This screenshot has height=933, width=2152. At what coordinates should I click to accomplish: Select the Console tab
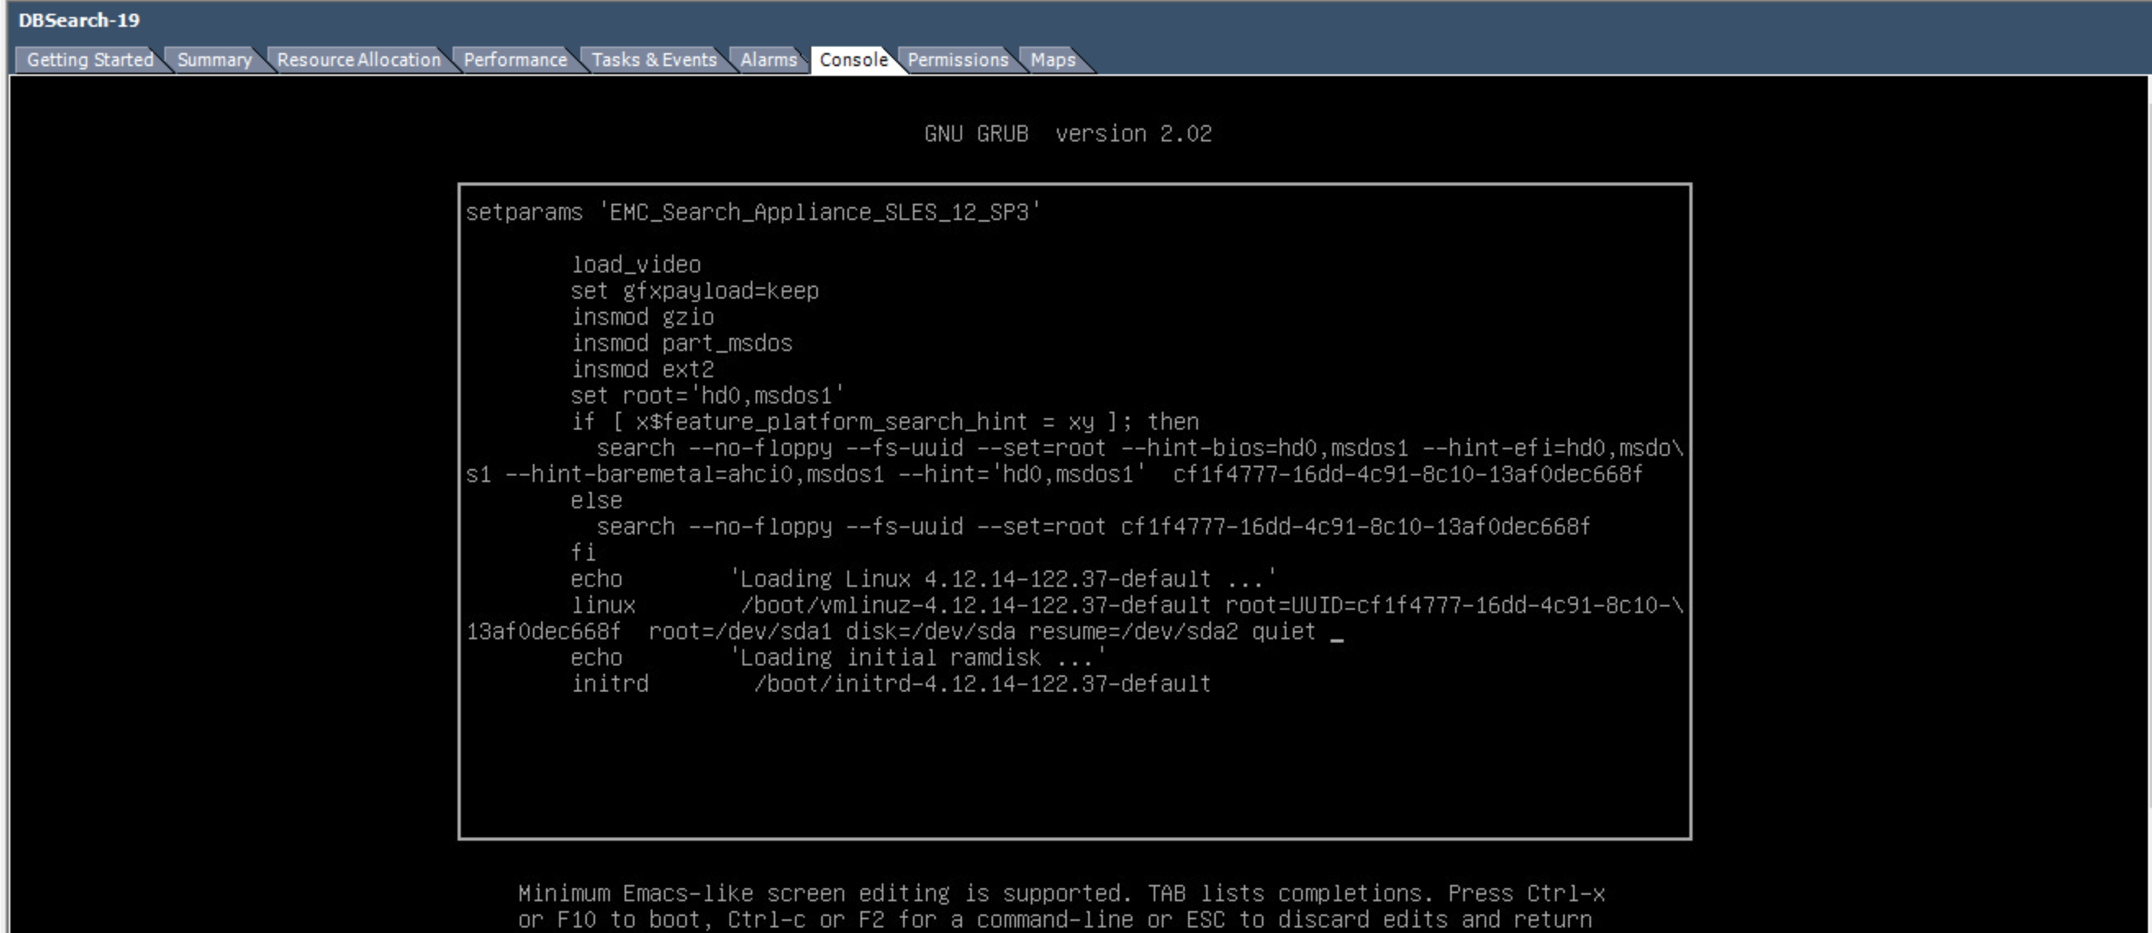(853, 60)
